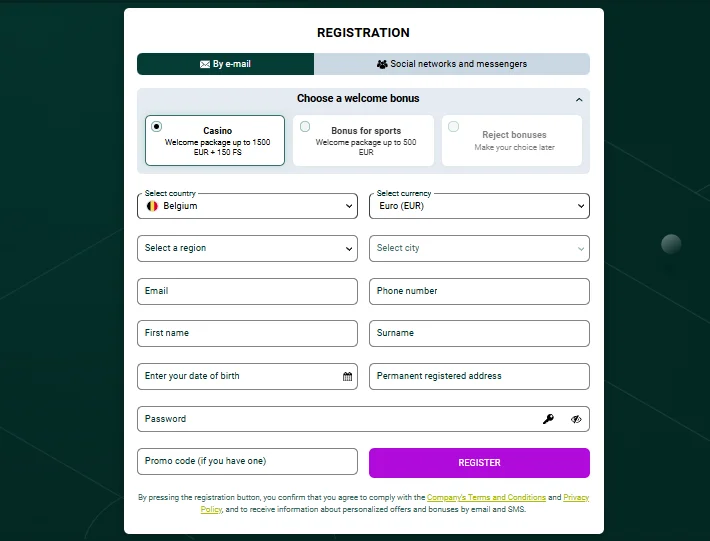The image size is (710, 541).
Task: Choose the Bonus for sports radio option
Action: tap(305, 127)
